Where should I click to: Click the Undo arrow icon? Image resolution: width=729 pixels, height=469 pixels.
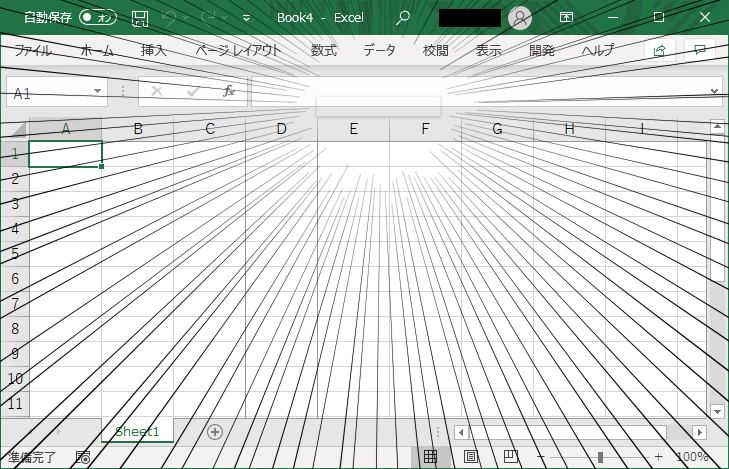[169, 18]
